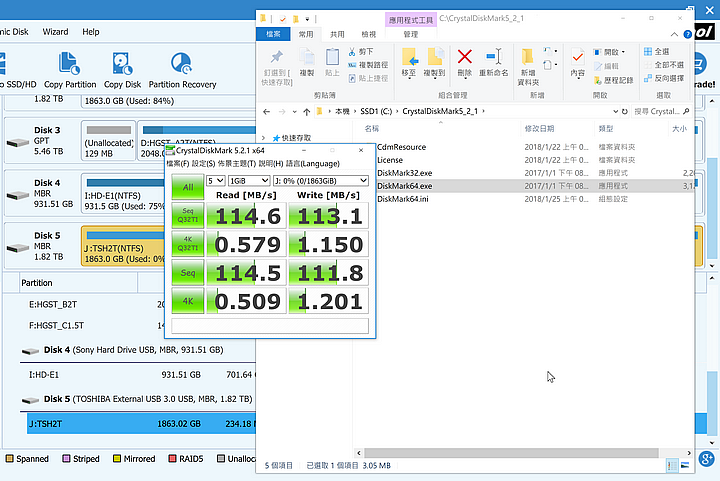
Task: Click the History item in ribbon
Action: pyautogui.click(x=613, y=80)
